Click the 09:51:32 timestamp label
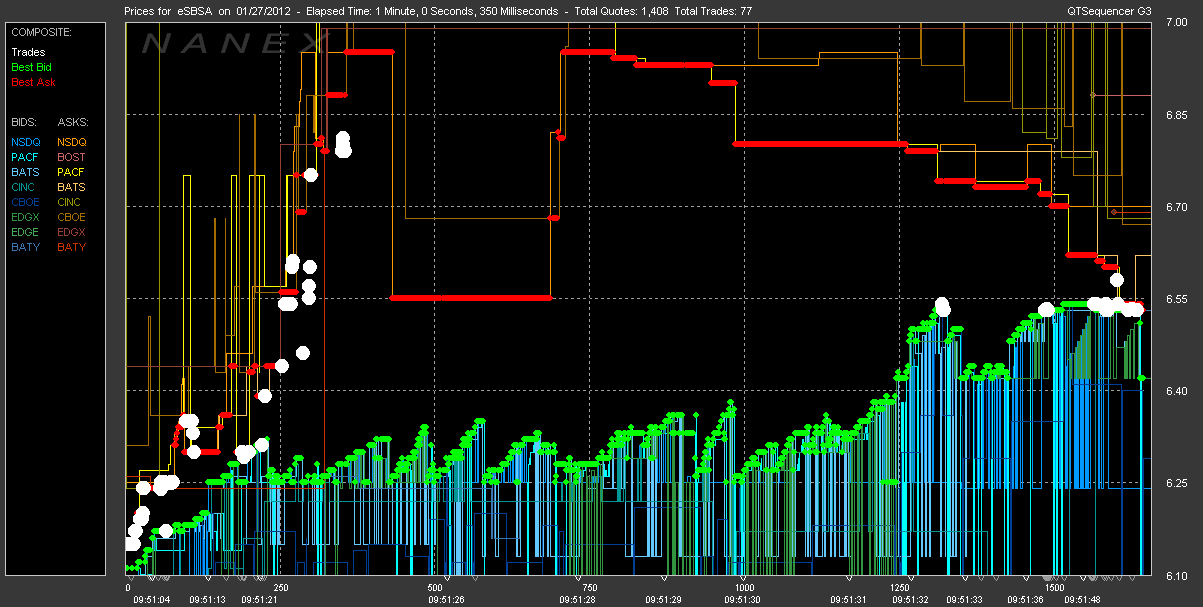Screen dimensions: 1203x607 click(x=909, y=600)
